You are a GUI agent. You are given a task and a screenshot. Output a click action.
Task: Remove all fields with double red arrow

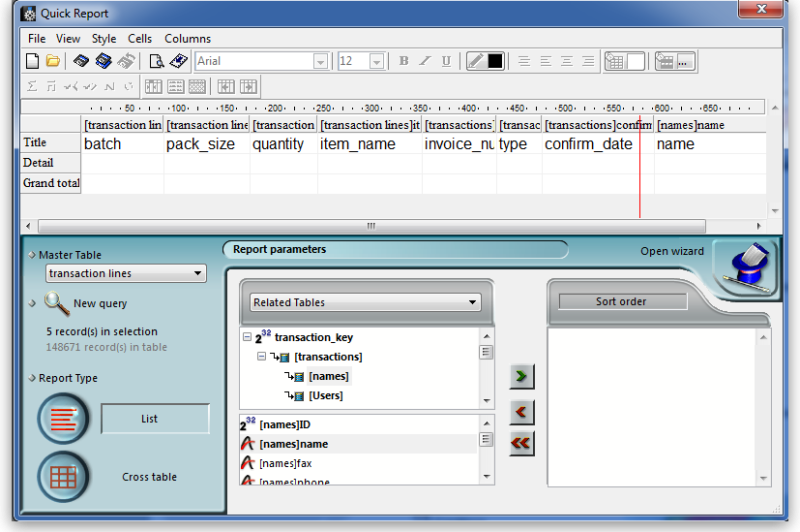pos(521,444)
